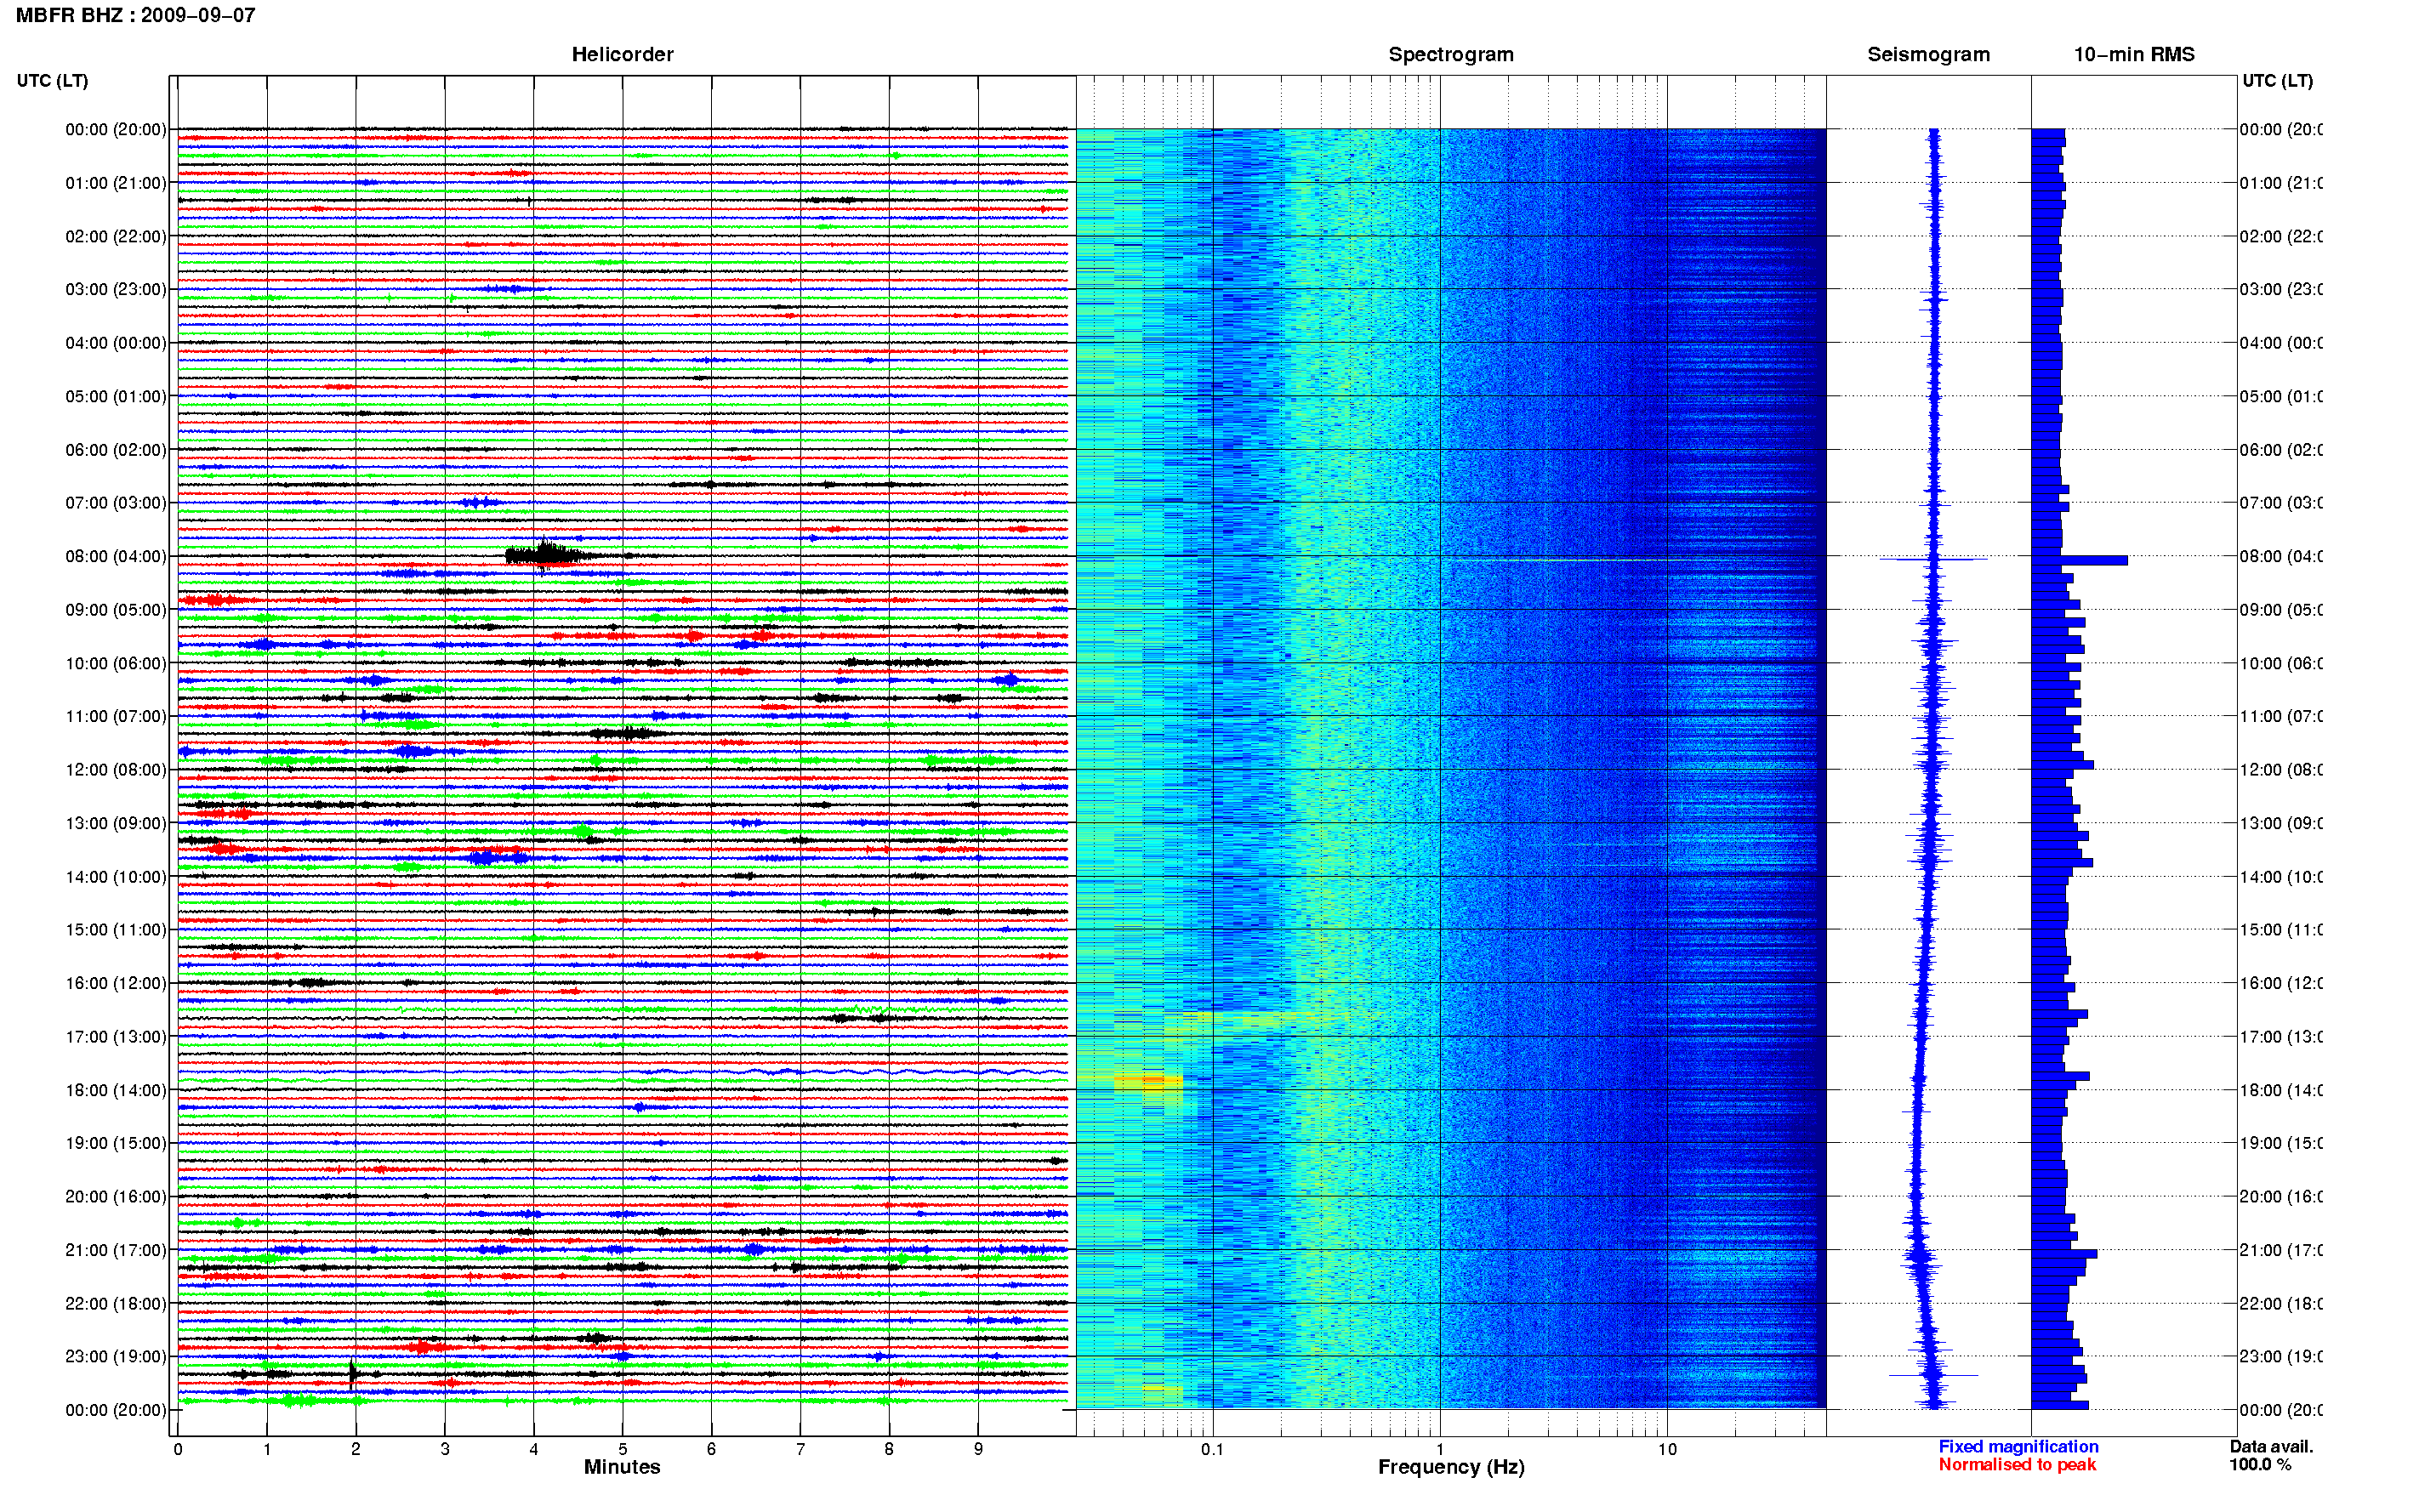
Task: Click the 'Frequency (Hz)' x-axis label
Action: [1451, 1467]
